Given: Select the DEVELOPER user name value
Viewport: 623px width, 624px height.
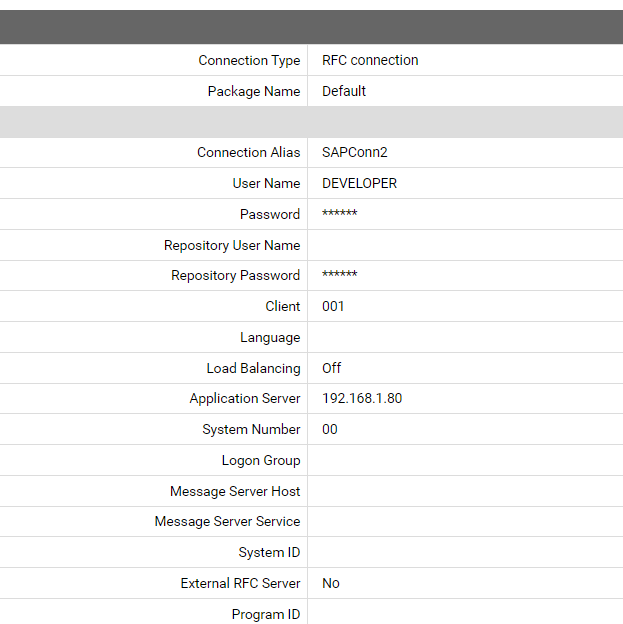Looking at the screenshot, I should (359, 183).
